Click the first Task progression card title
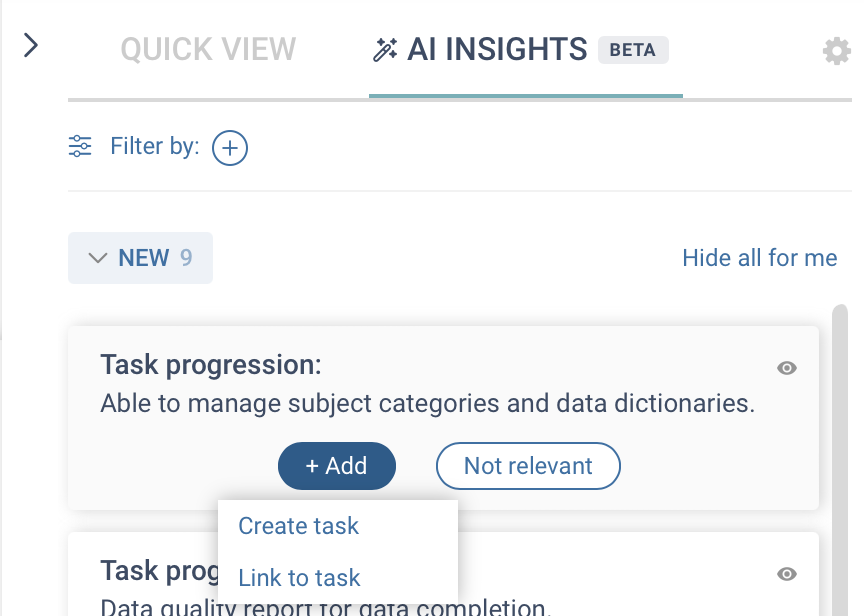Image resolution: width=864 pixels, height=616 pixels. [x=211, y=365]
